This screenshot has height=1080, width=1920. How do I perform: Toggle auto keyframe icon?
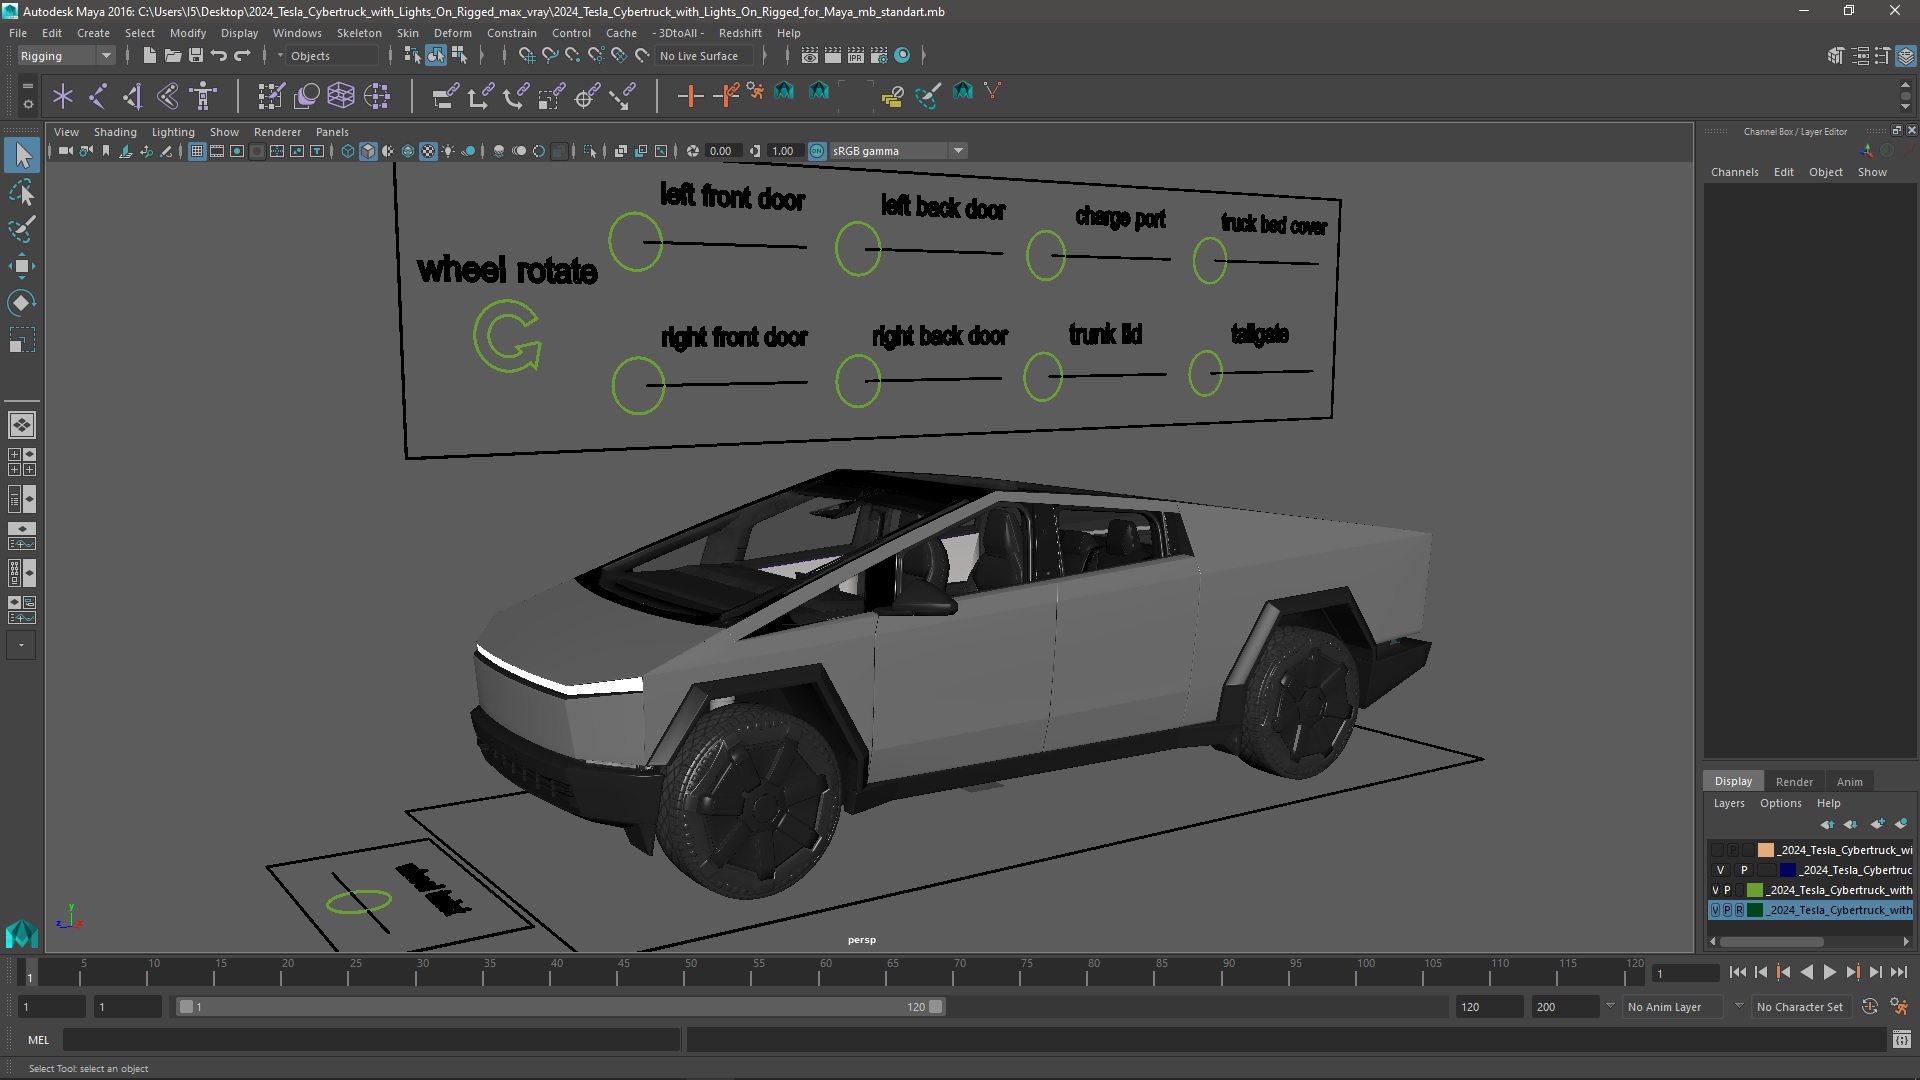point(1869,1007)
